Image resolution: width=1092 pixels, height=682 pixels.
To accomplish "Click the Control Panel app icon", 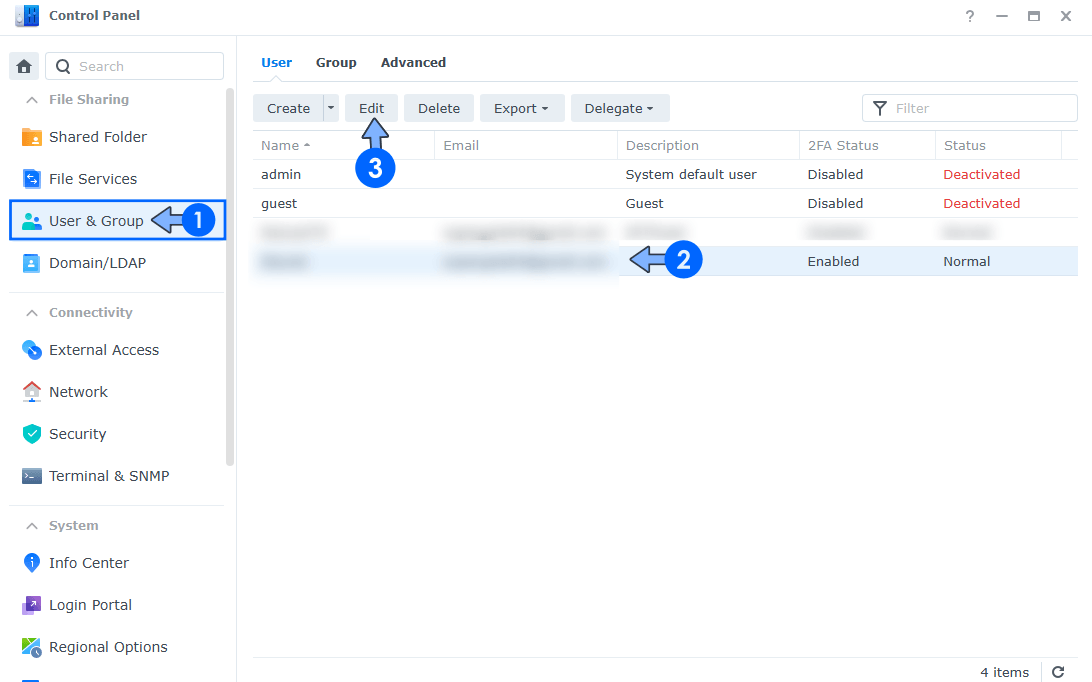I will [27, 15].
